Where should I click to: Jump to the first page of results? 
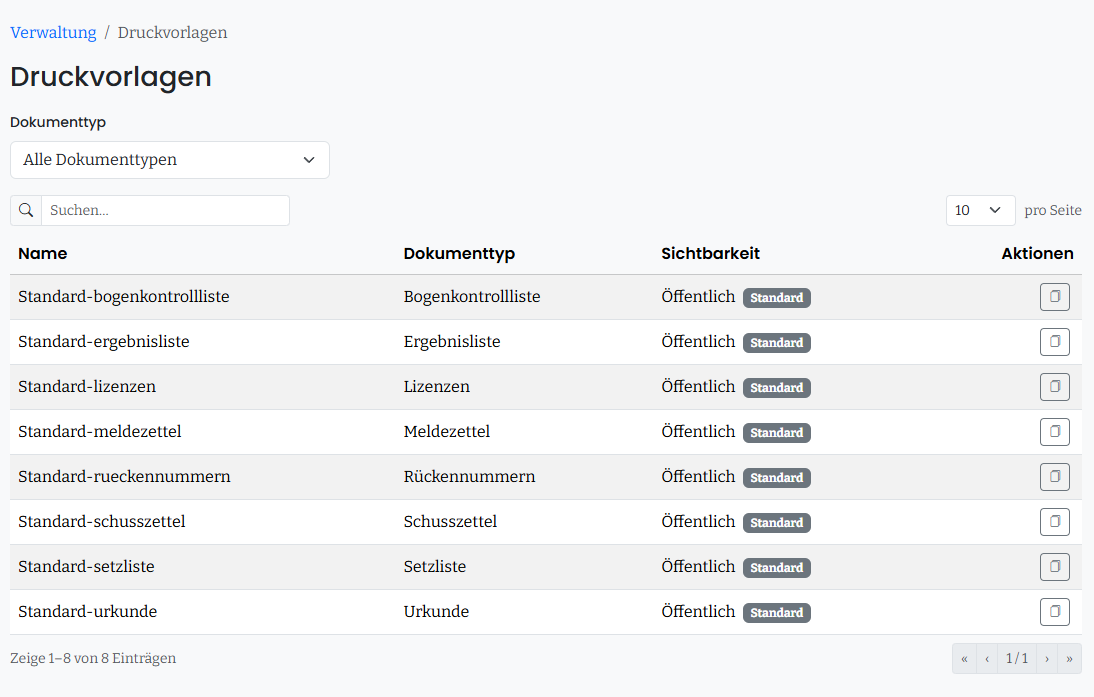tap(964, 659)
